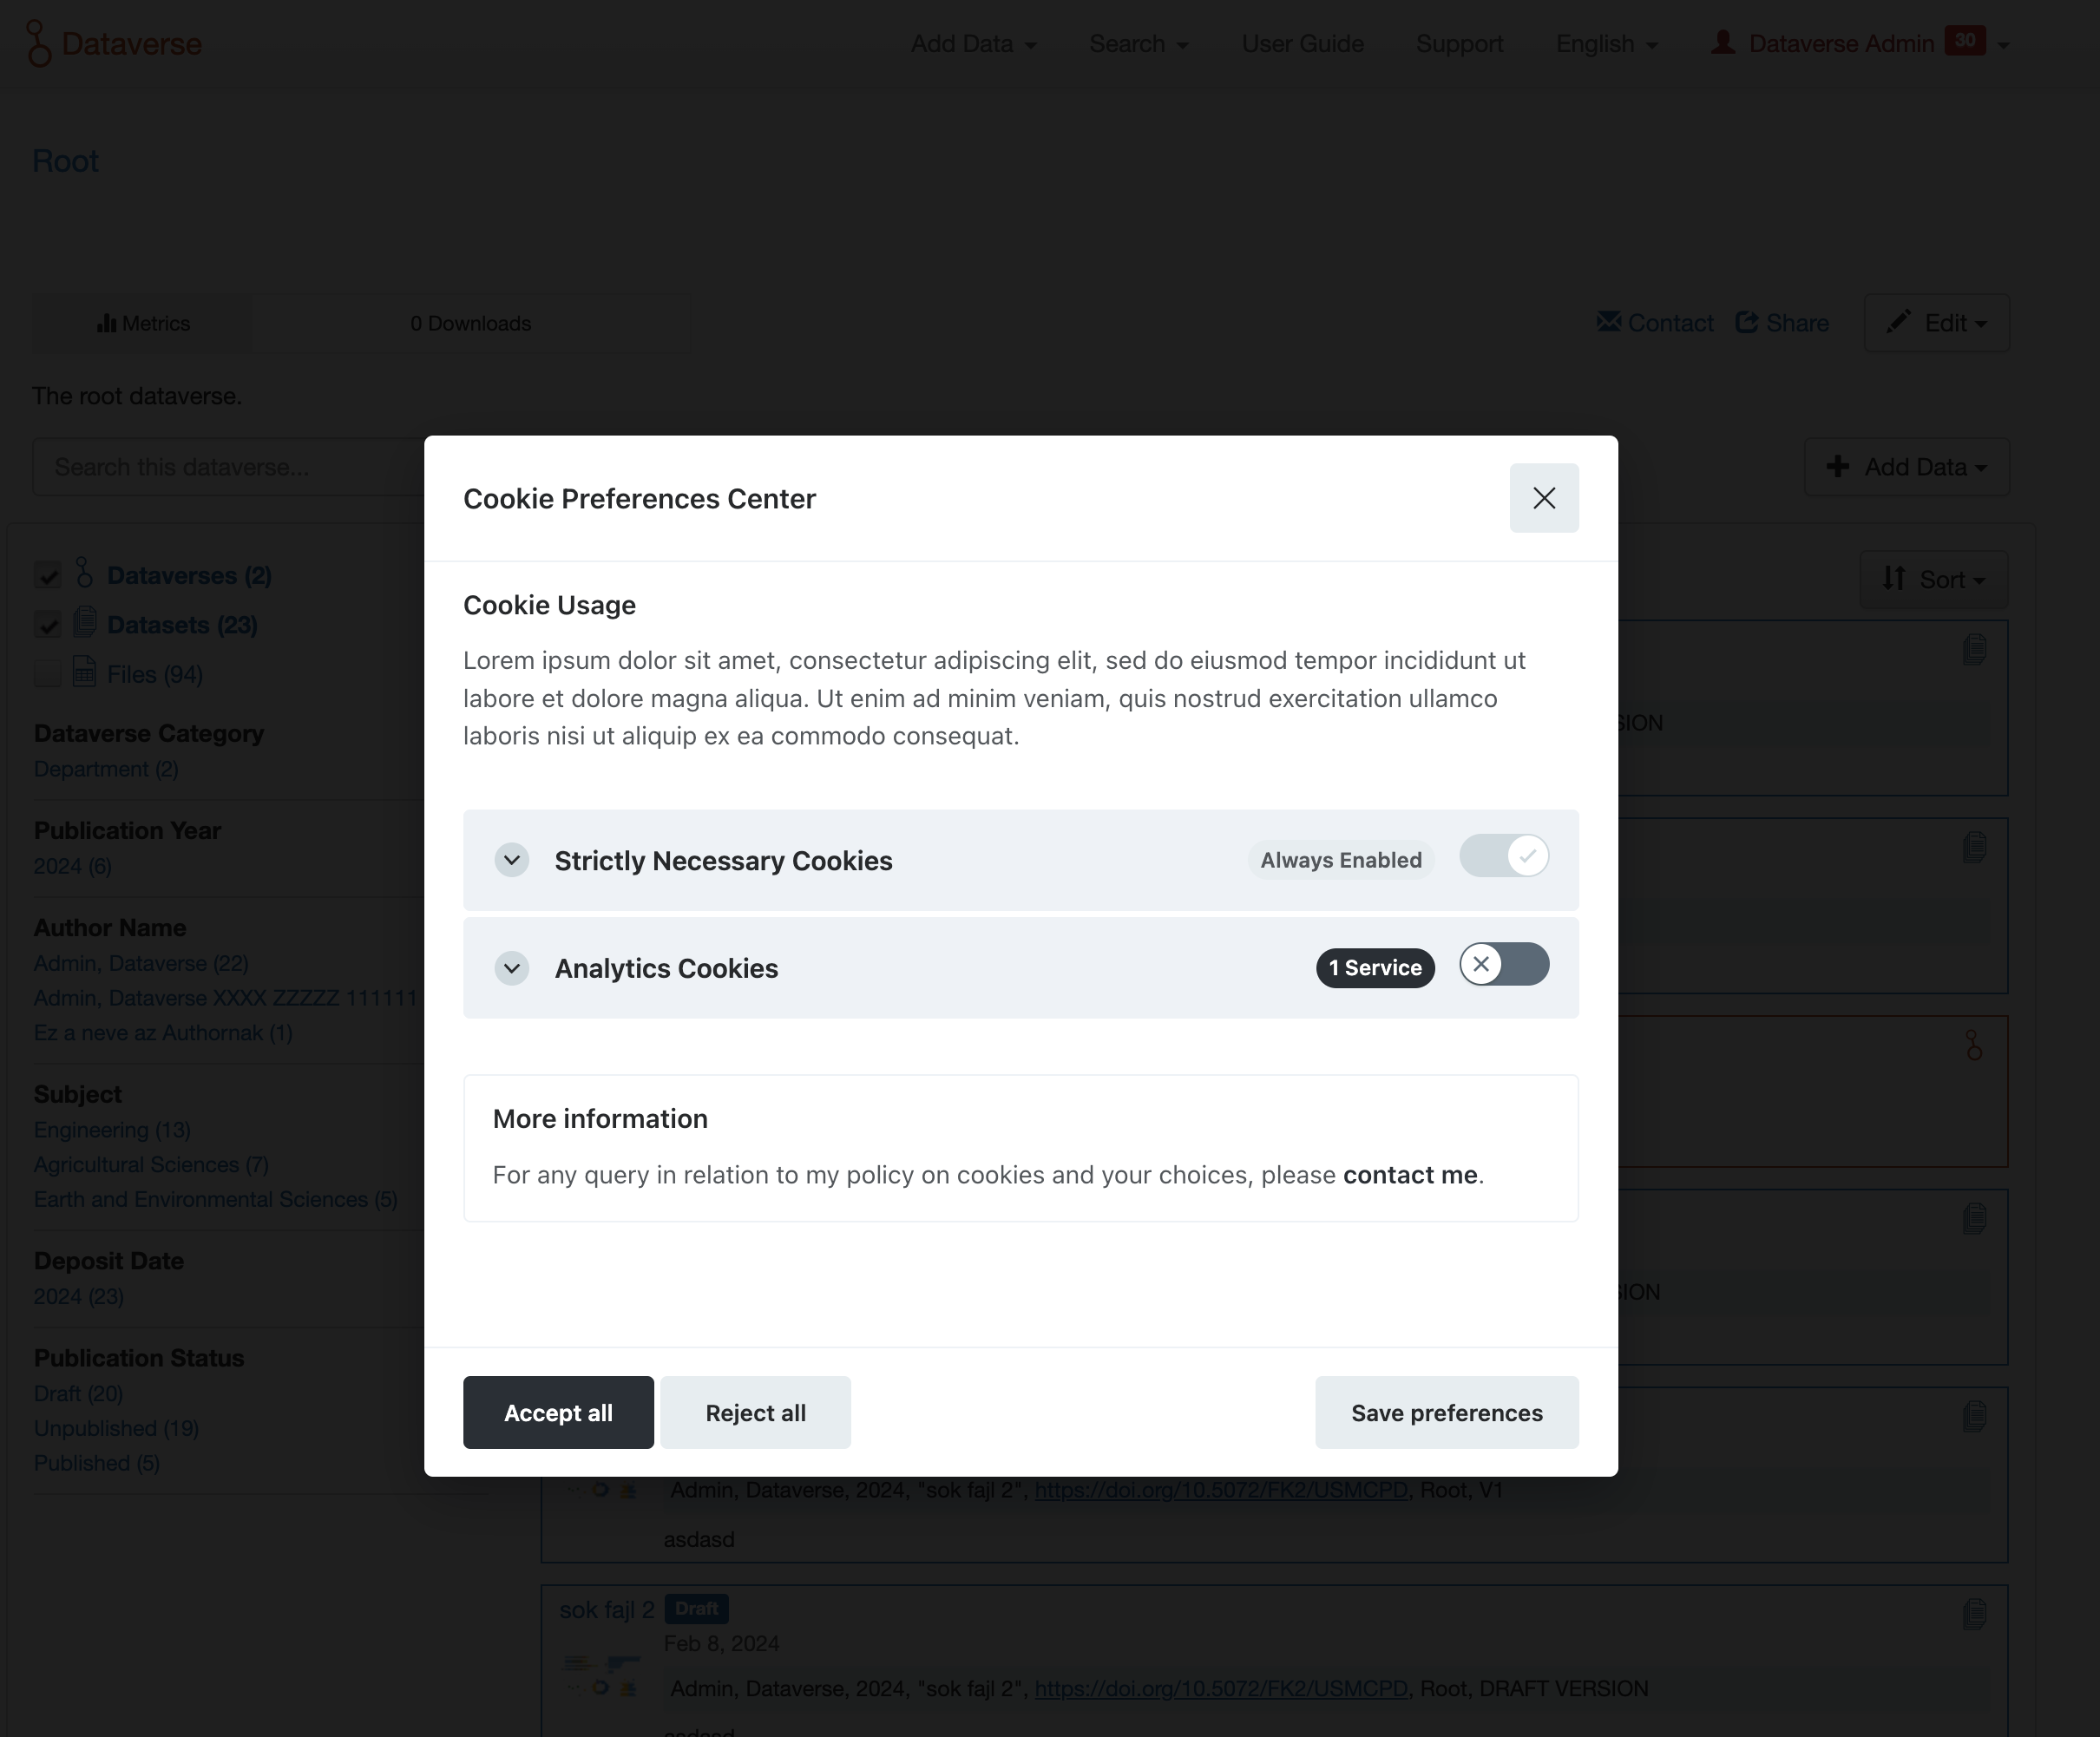The width and height of the screenshot is (2100, 1737).
Task: Expand the Analytics Cookies section
Action: [512, 968]
